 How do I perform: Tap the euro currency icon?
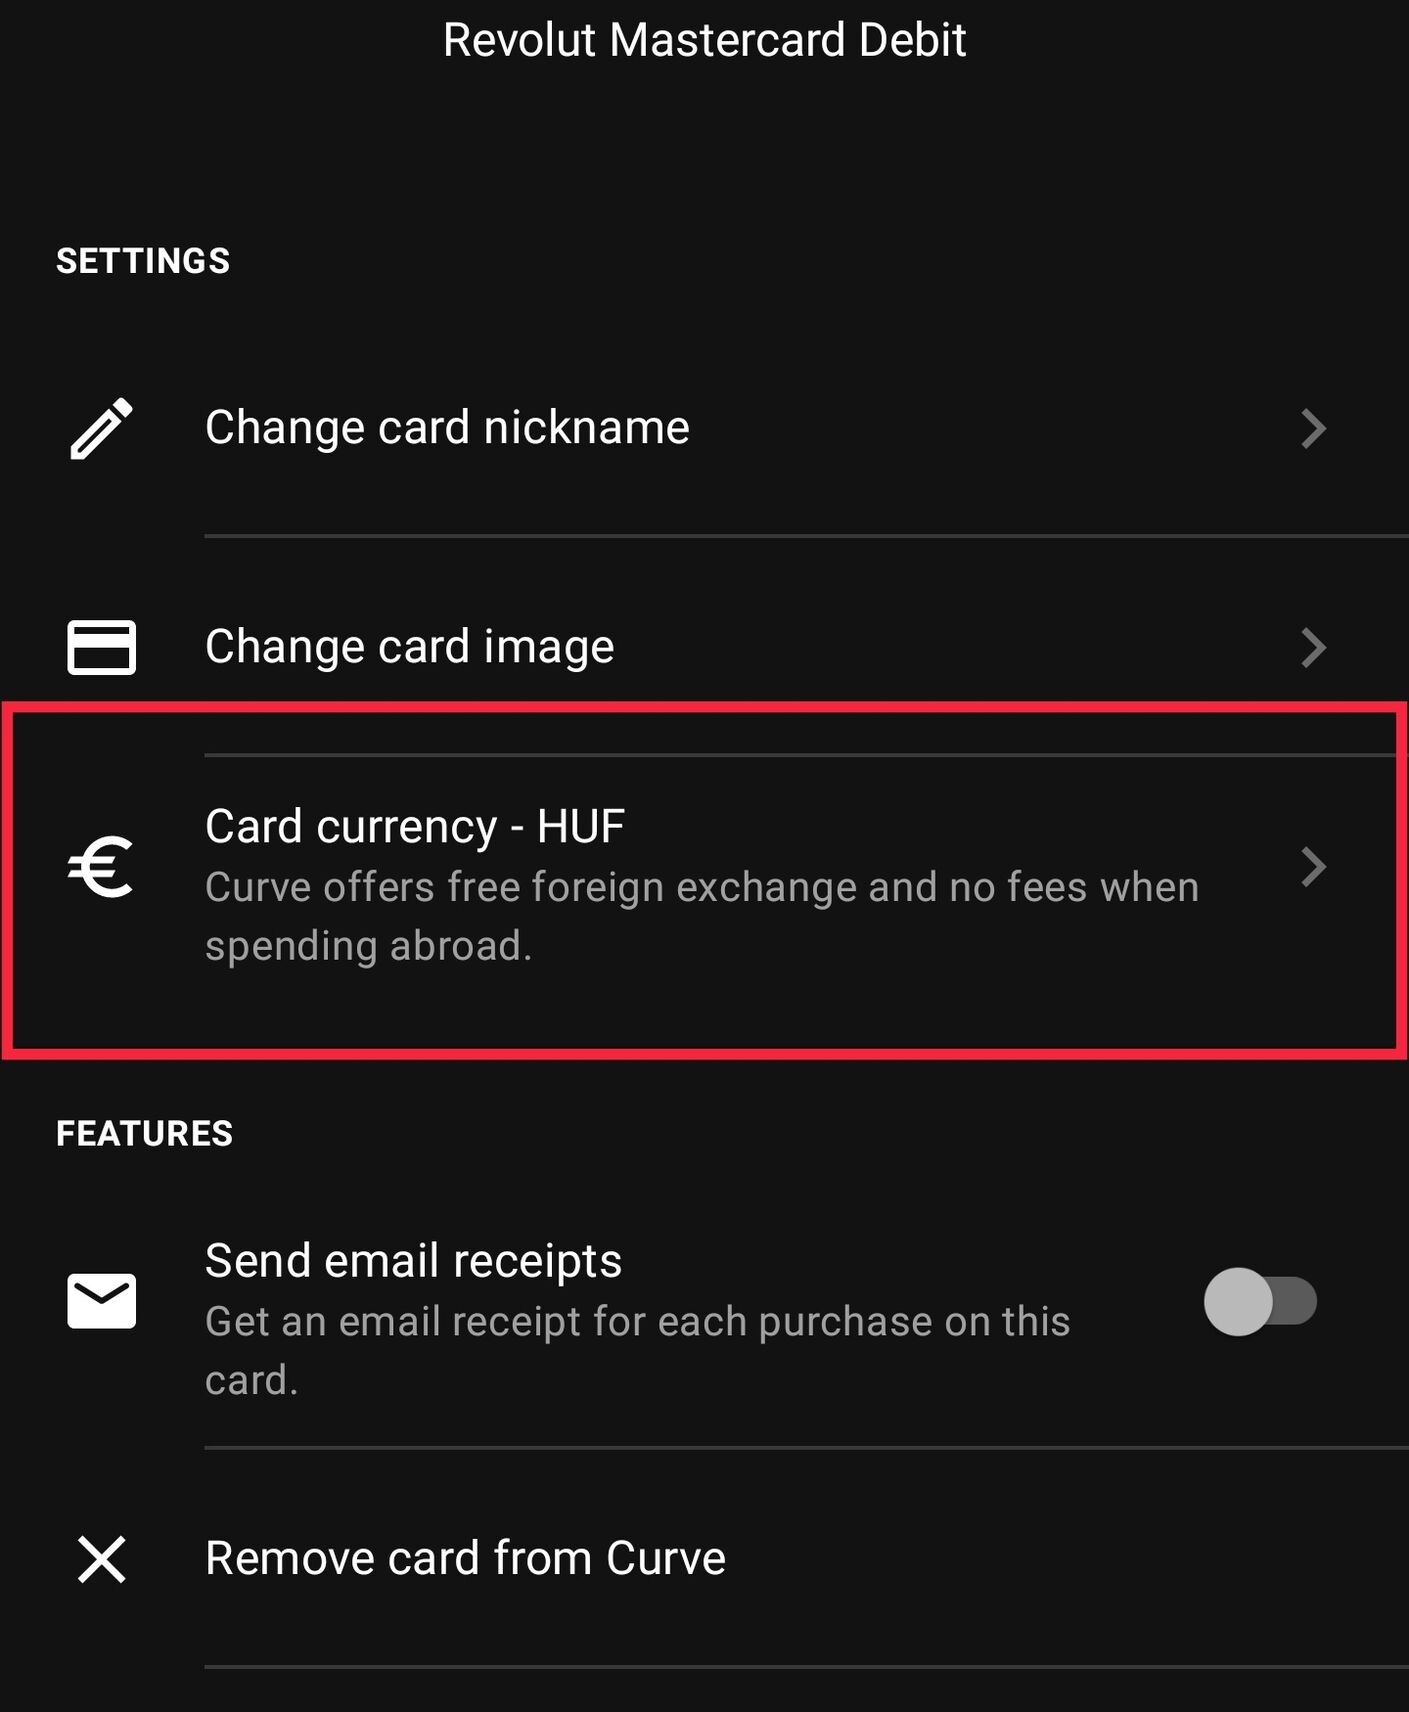point(100,866)
